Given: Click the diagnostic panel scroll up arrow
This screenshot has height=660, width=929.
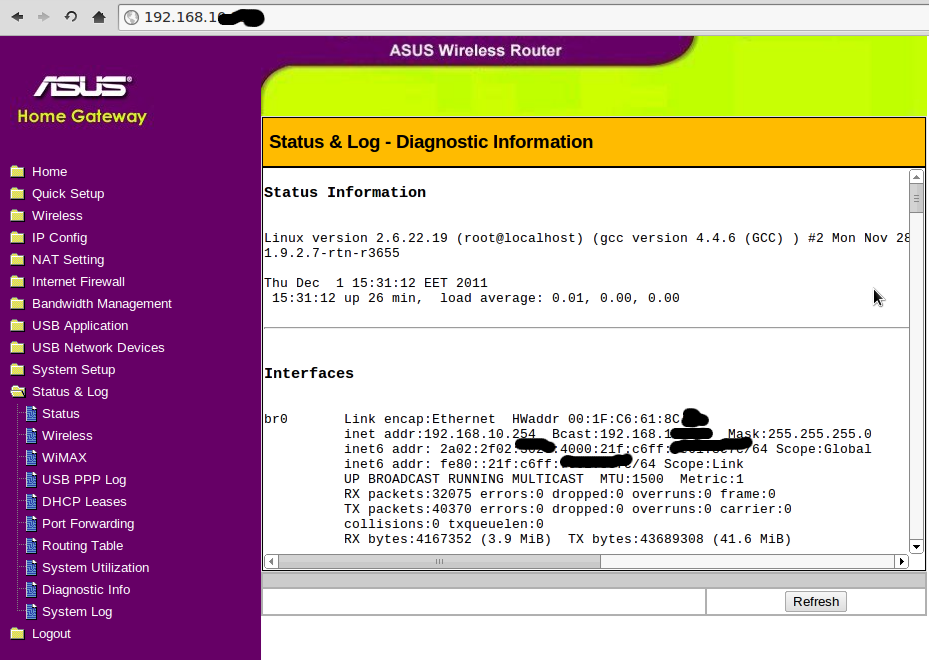Looking at the screenshot, I should 916,177.
